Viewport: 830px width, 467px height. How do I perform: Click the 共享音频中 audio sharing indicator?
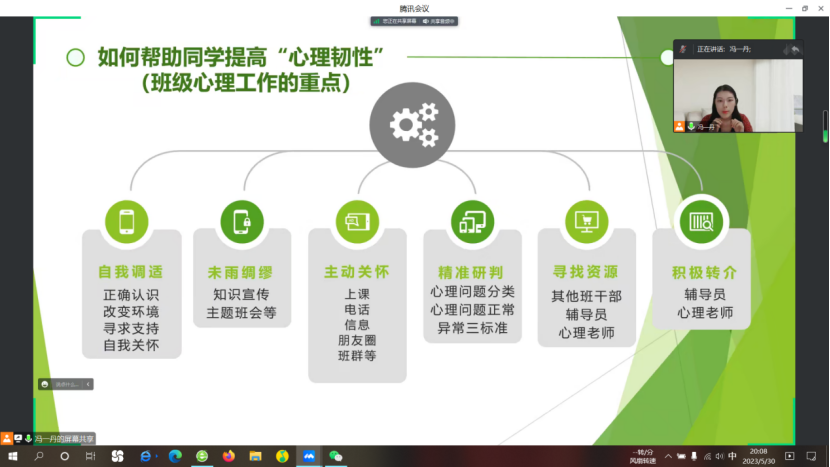tap(438, 21)
